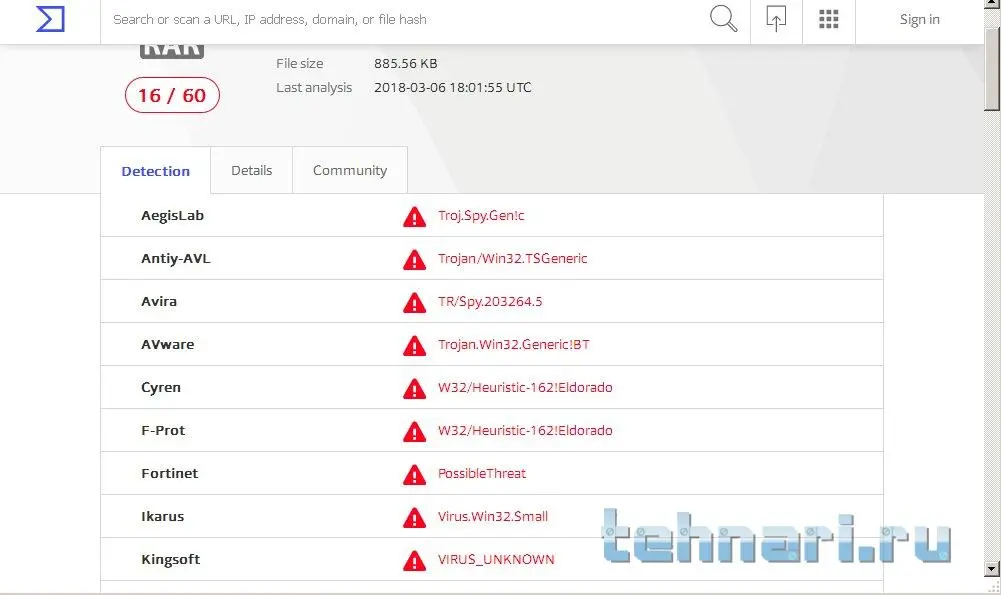Image resolution: width=1001 pixels, height=595 pixels.
Task: Click the warning icon in the AegisLab row
Action: [x=414, y=217]
